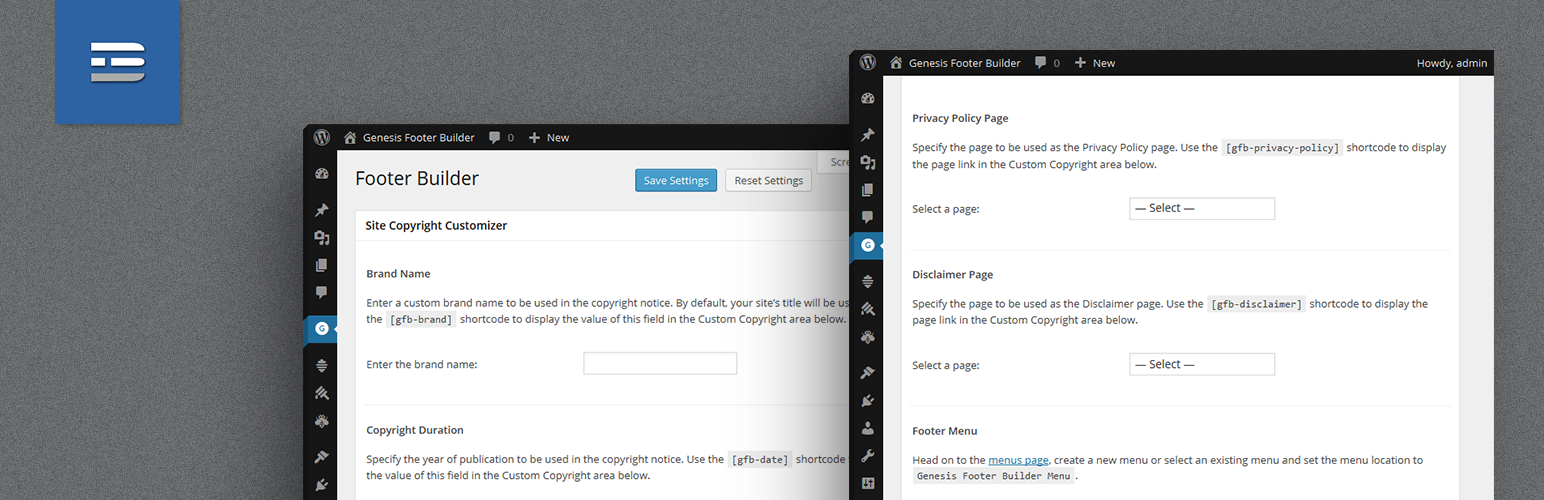Open Users person icon in the Privacy Policy window
This screenshot has width=1544, height=500.
867,428
